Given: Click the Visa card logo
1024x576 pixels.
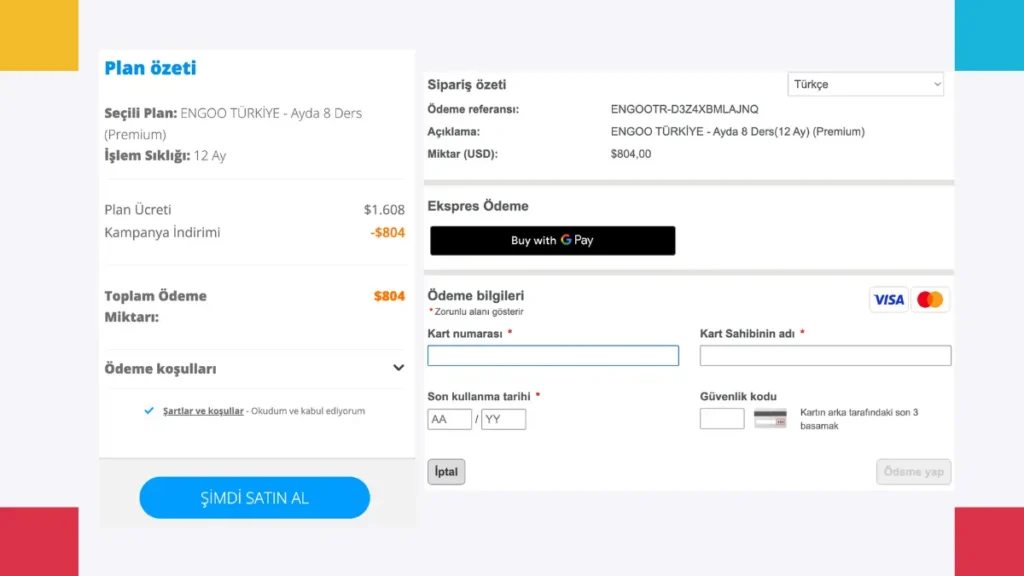Looking at the screenshot, I should click(x=888, y=300).
